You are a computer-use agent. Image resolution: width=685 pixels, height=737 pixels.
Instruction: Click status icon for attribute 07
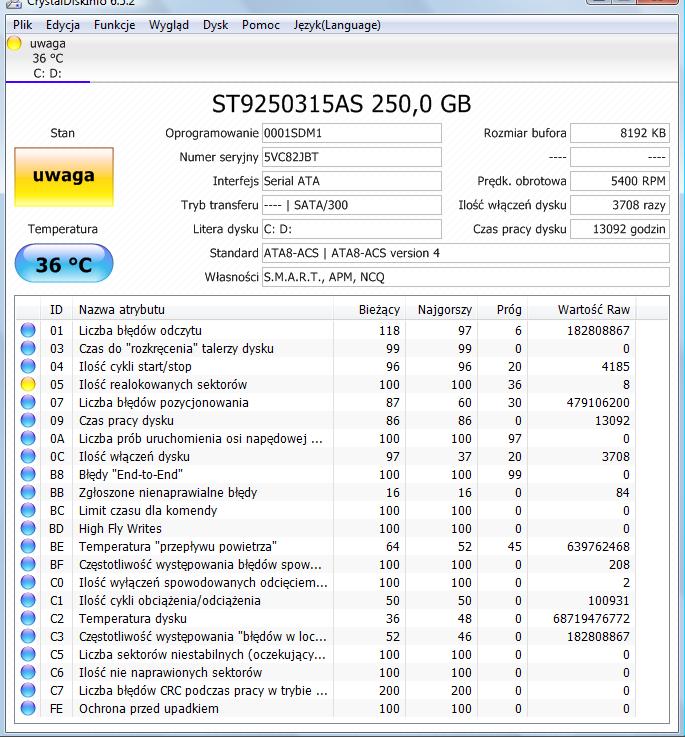(28, 402)
